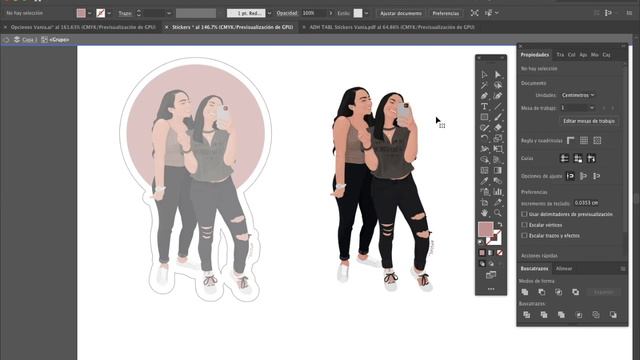This screenshot has width=640, height=360.
Task: Apply the Unite shape mode
Action: click(x=525, y=292)
